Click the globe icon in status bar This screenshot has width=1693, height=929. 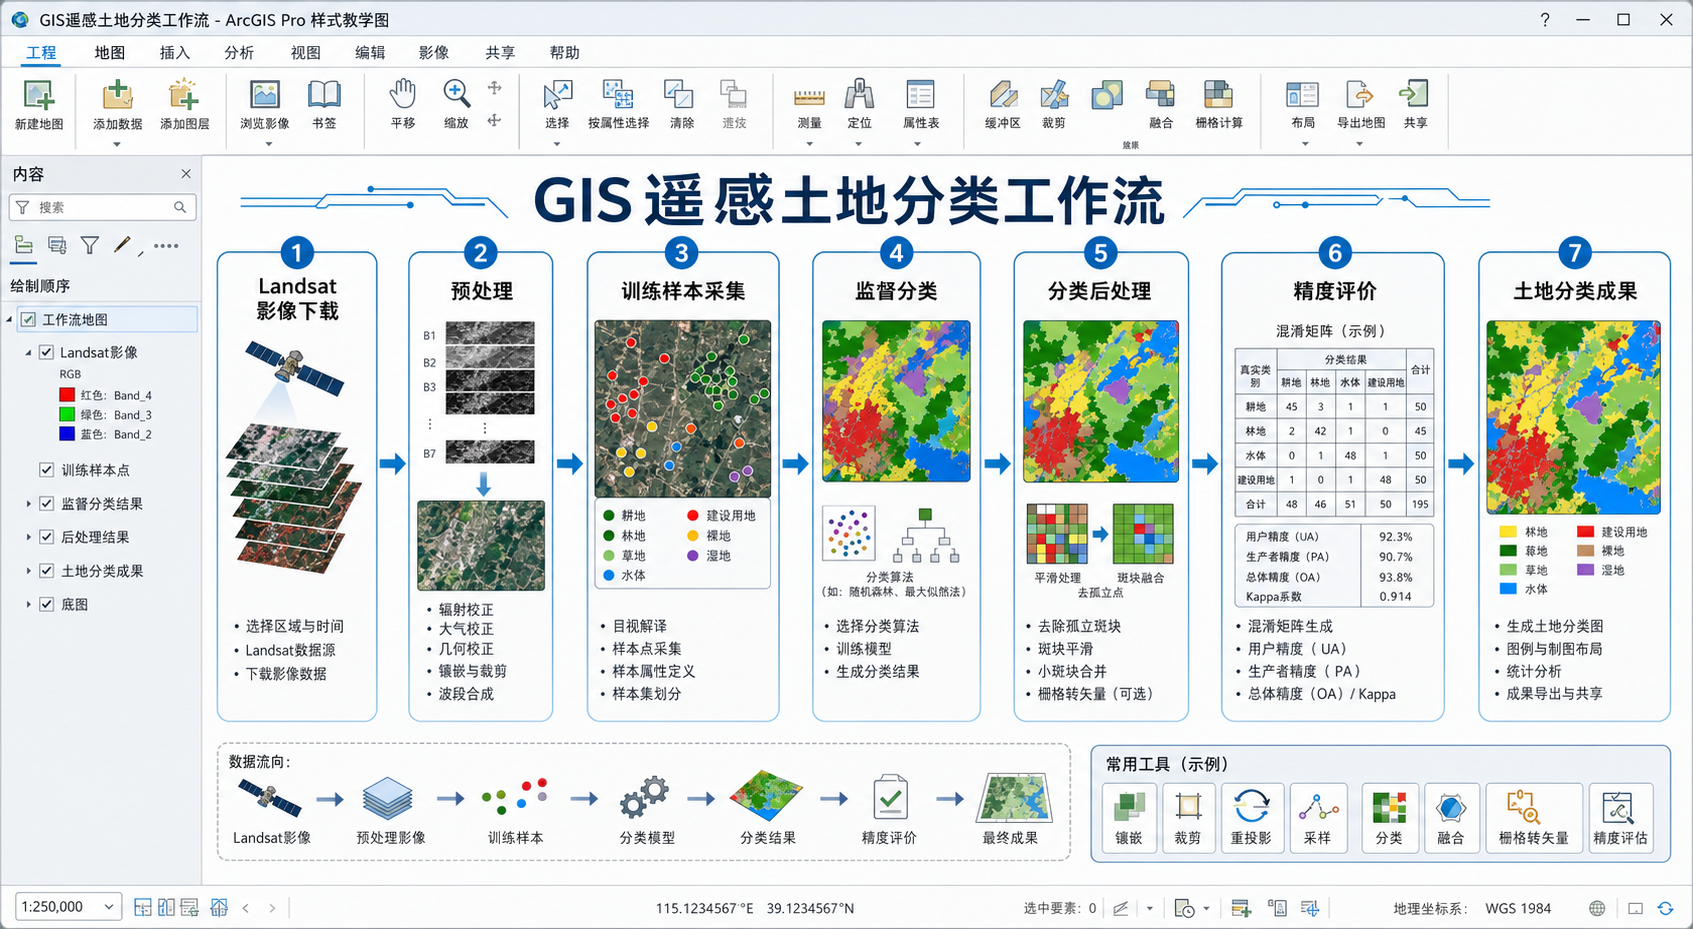(1597, 908)
